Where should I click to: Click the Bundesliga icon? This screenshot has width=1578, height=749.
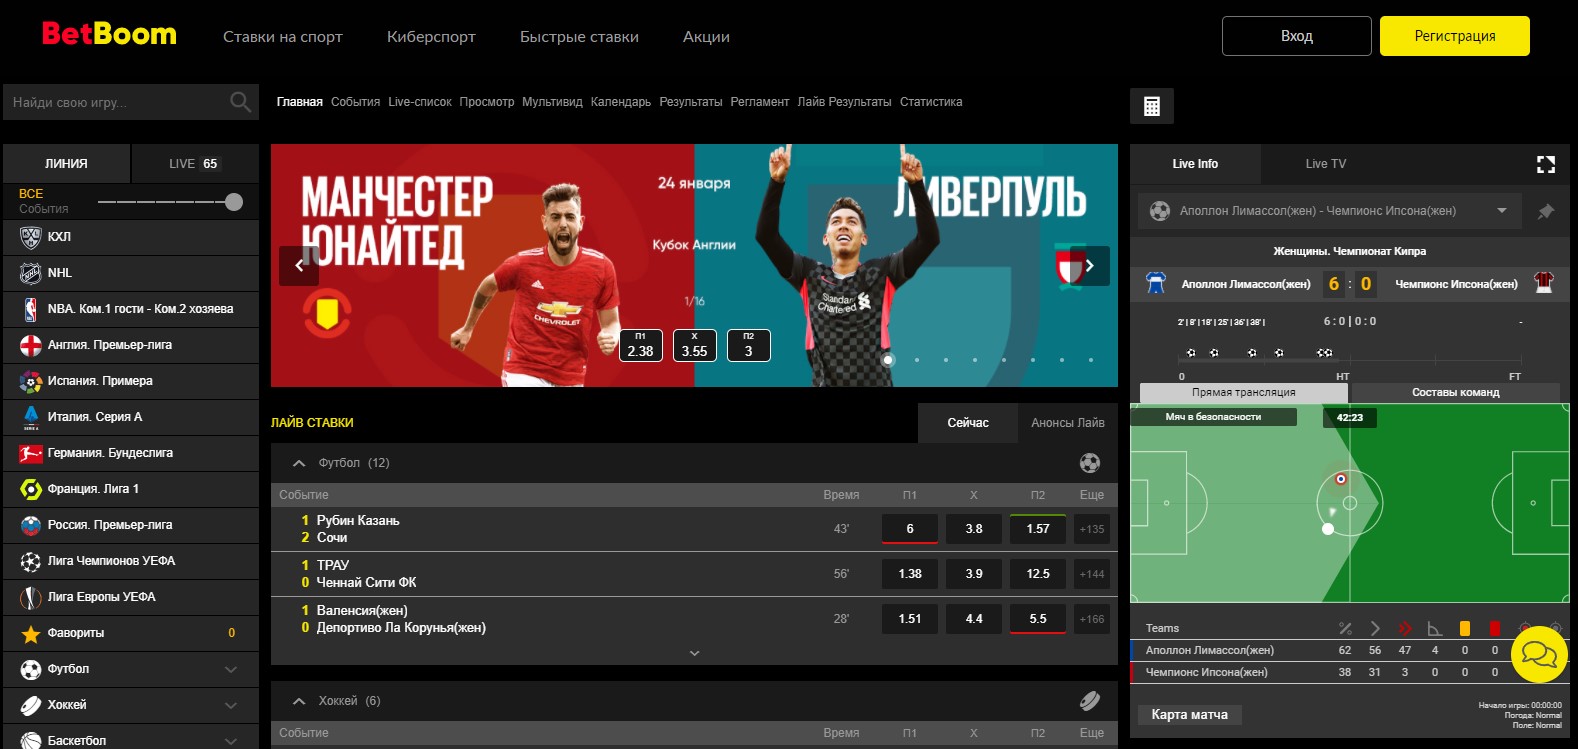coord(31,453)
